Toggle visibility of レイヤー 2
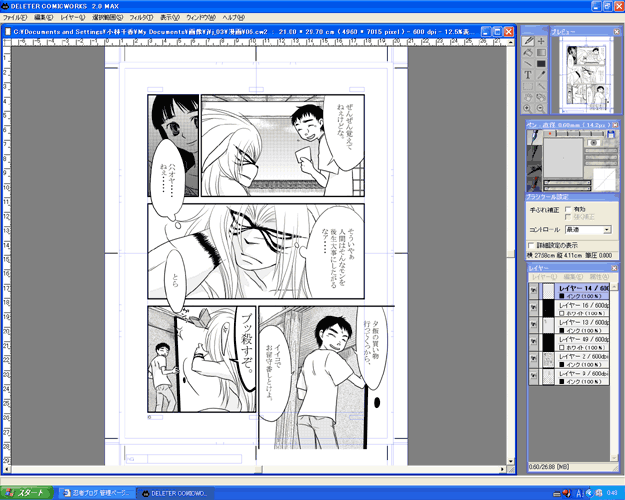The width and height of the screenshot is (625, 500). [533, 360]
